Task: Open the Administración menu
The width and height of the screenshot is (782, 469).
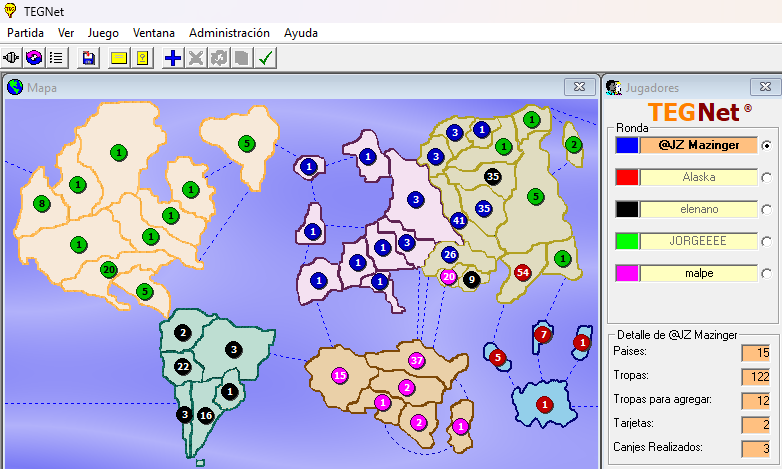Action: pyautogui.click(x=229, y=33)
